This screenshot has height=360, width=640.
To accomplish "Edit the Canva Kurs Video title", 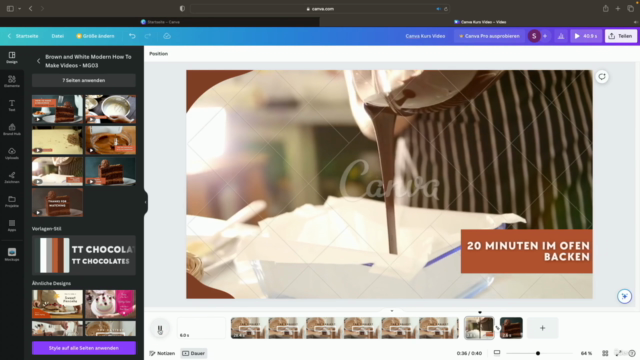I will pos(425,36).
